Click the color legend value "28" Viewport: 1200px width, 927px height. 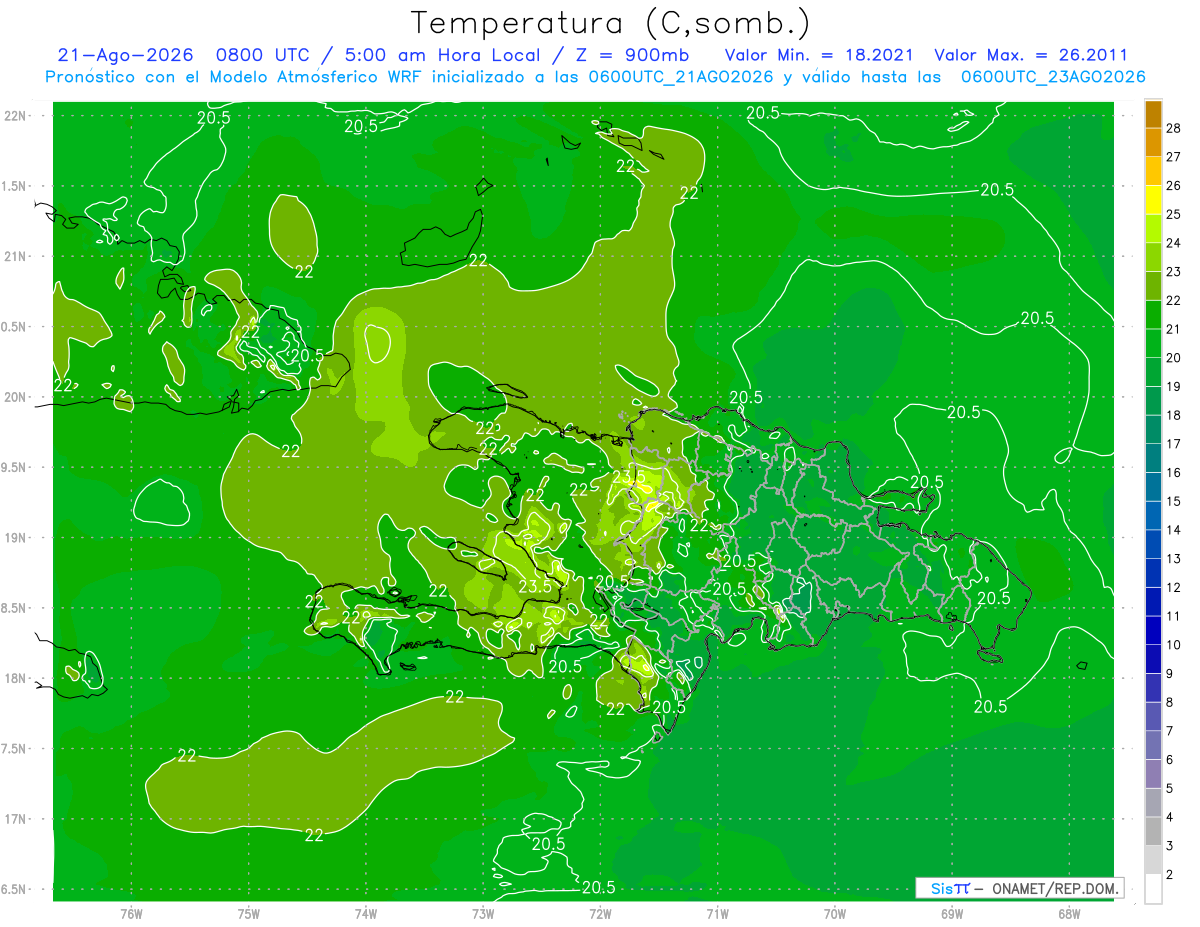1174,128
